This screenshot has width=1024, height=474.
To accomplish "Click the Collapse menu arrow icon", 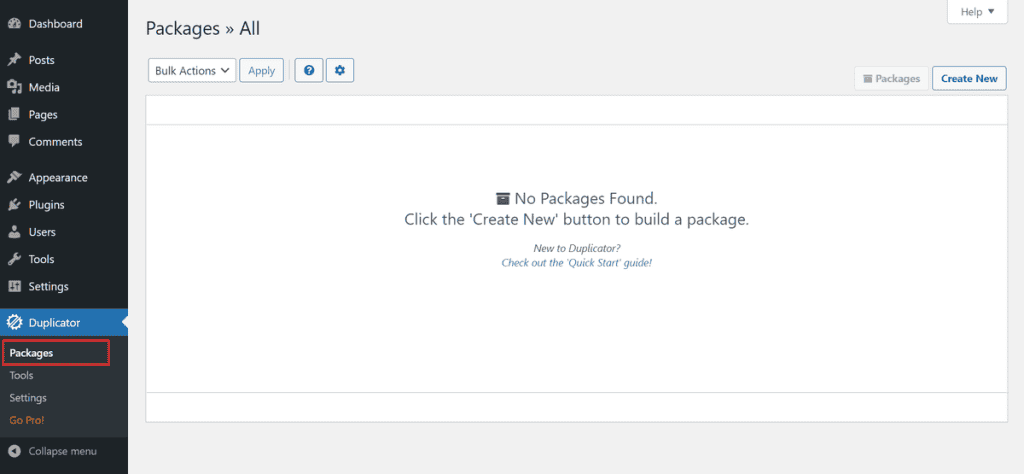I will tap(14, 451).
